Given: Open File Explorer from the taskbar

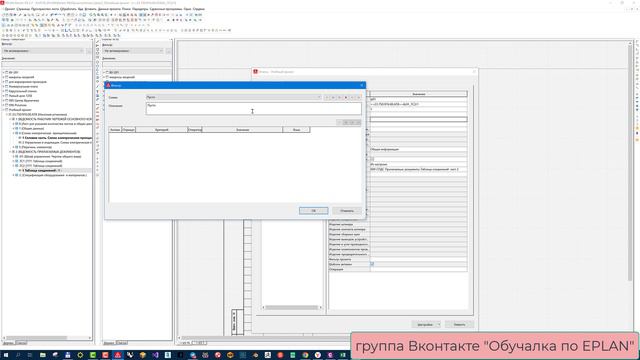Looking at the screenshot, I should [x=42, y=355].
